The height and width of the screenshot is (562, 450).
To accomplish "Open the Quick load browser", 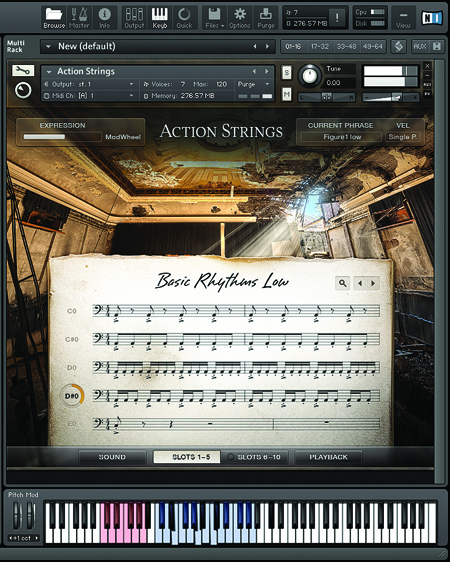I will pyautogui.click(x=184, y=18).
